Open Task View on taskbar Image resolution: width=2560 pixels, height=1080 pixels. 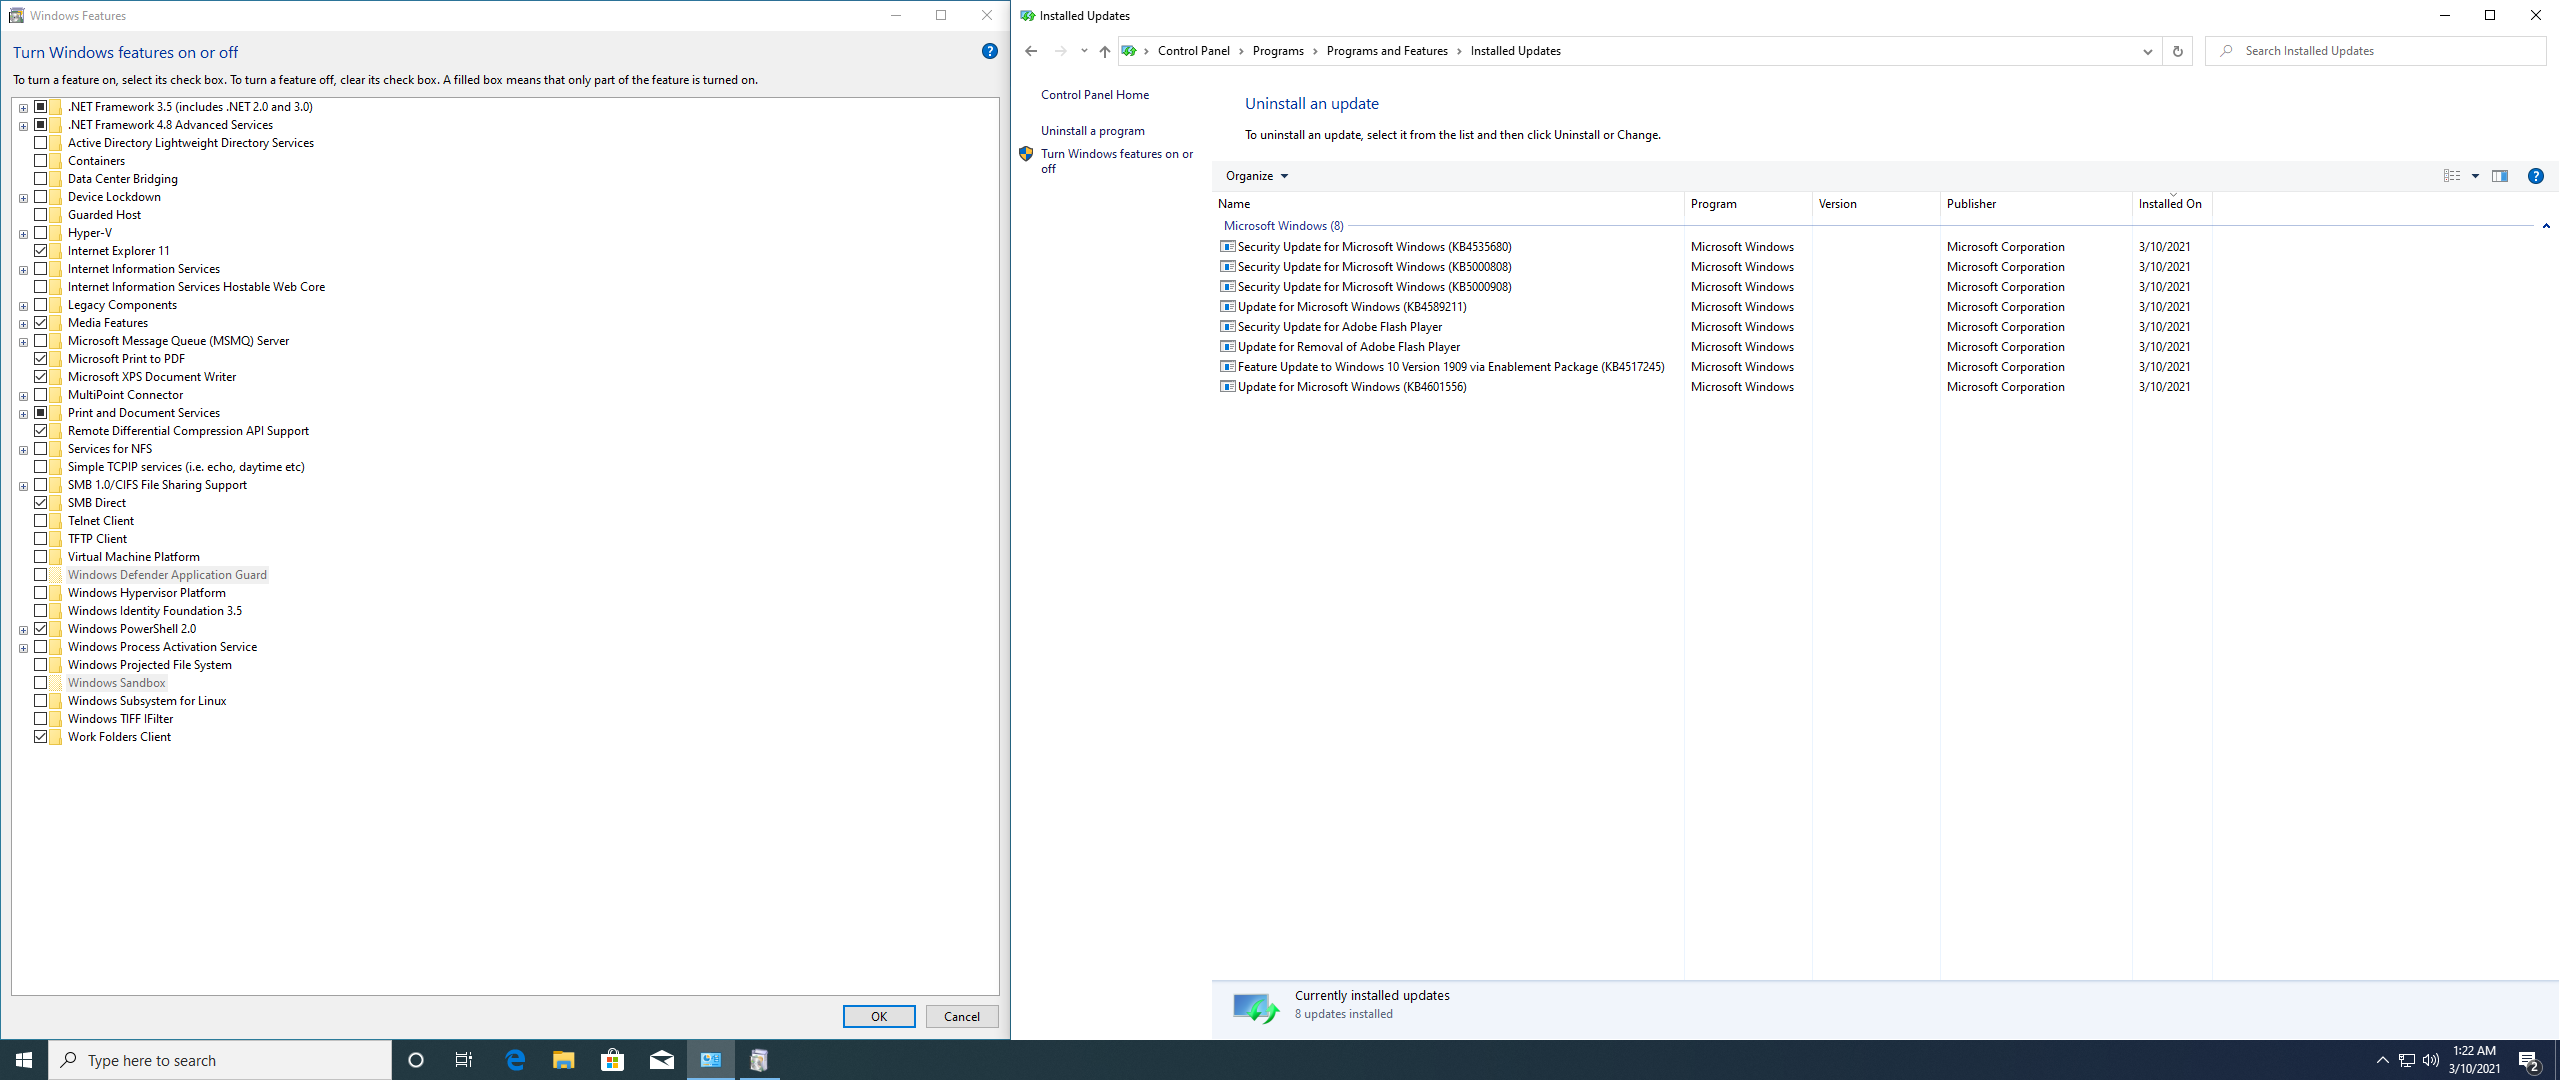point(464,1060)
